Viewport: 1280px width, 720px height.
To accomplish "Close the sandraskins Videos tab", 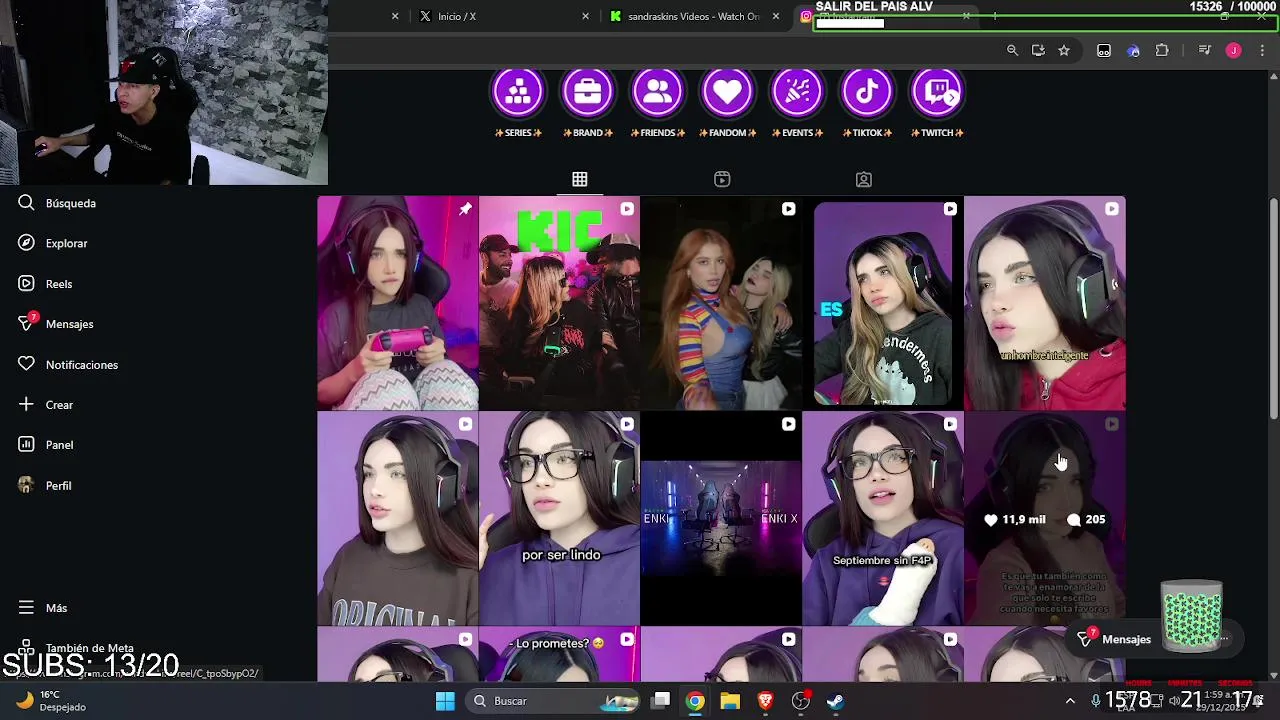I will [775, 16].
